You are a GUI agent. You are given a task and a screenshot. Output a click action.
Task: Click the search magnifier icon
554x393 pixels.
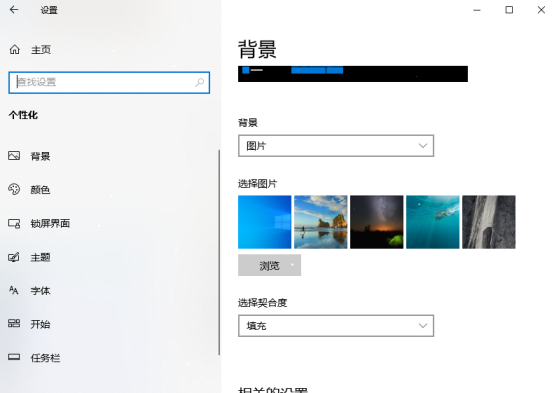click(200, 82)
